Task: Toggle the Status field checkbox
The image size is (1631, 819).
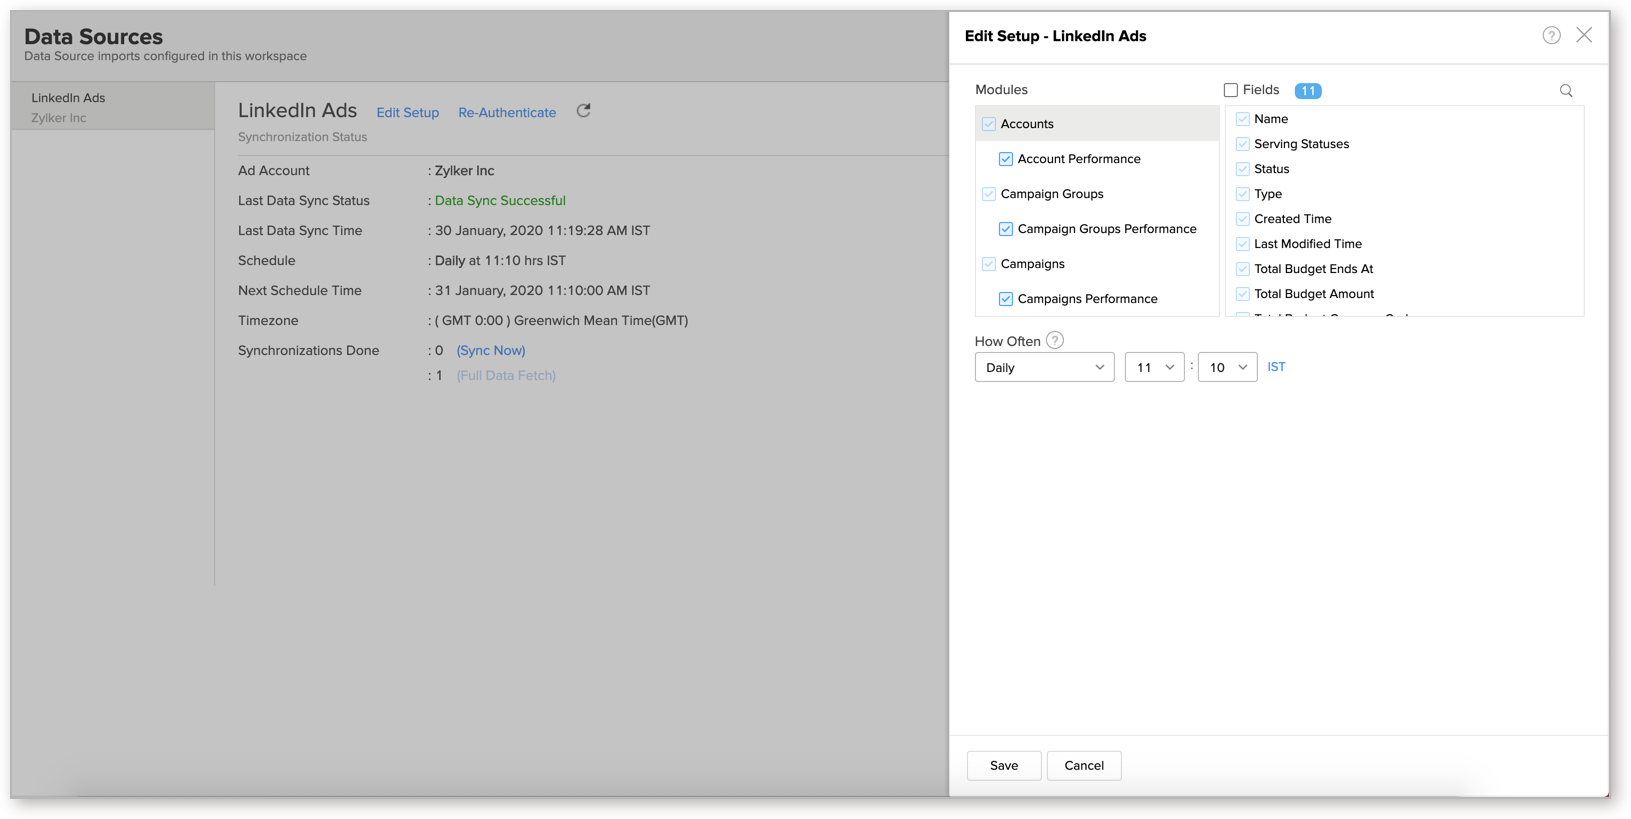Action: [x=1243, y=169]
